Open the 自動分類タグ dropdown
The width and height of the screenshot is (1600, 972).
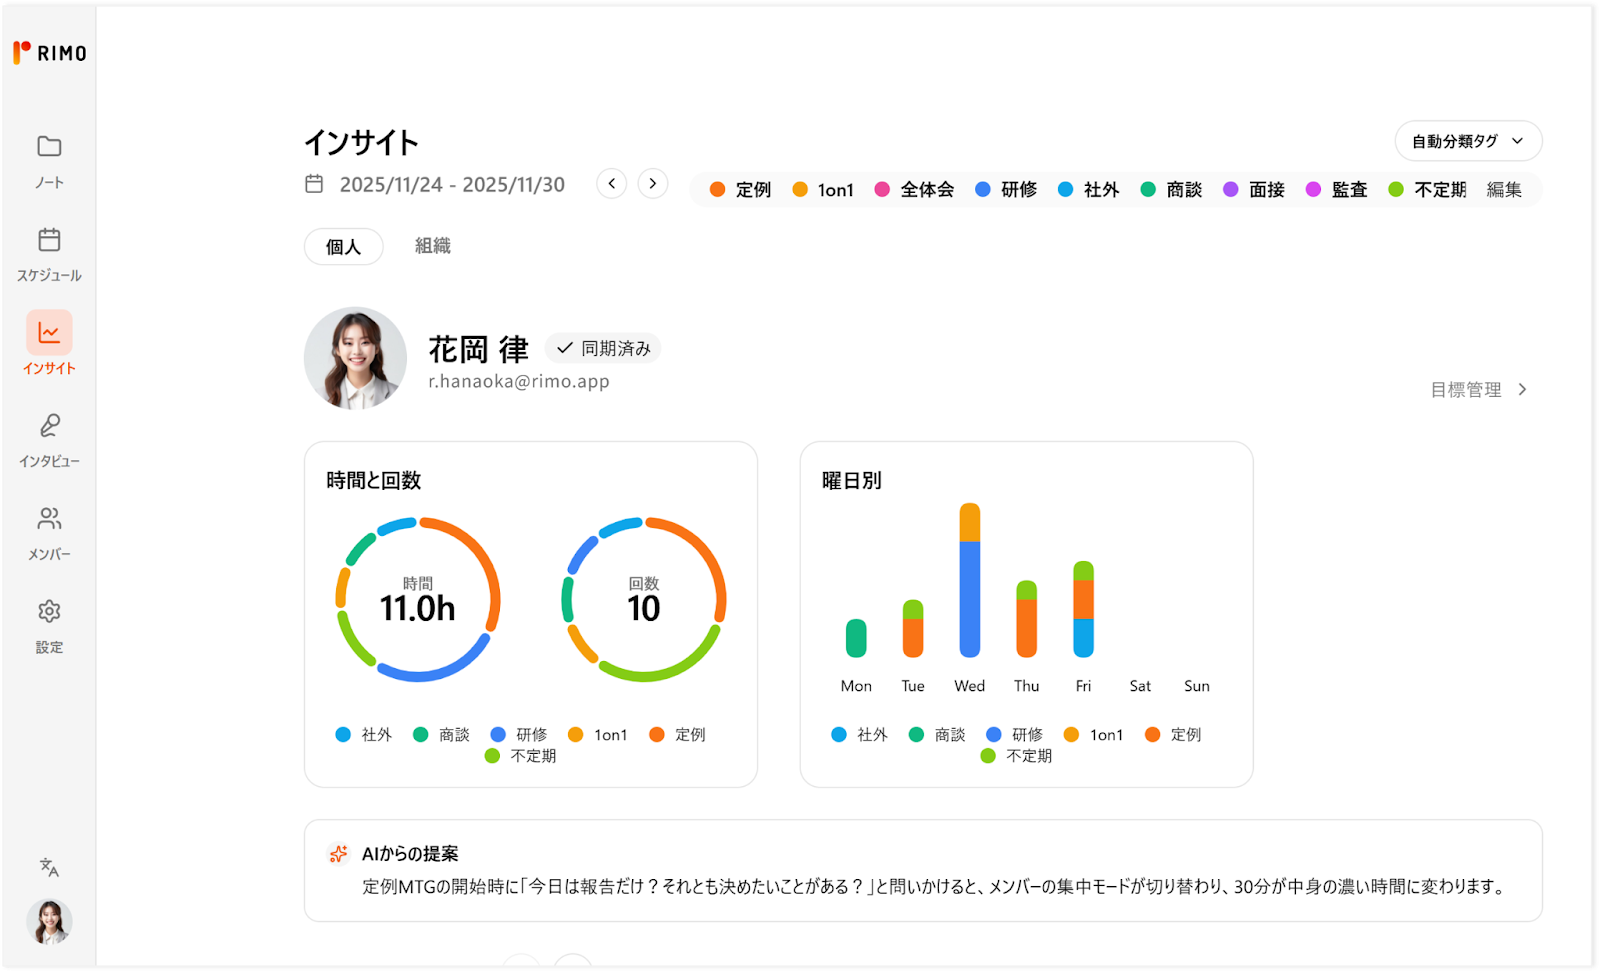pos(1468,141)
